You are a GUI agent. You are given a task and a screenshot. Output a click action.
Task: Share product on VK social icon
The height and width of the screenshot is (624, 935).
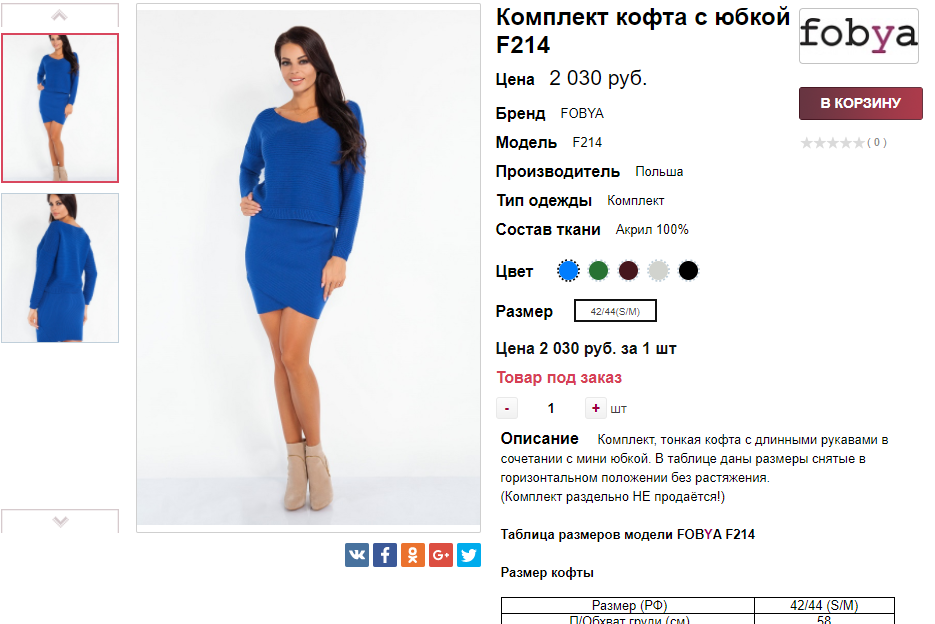357,555
